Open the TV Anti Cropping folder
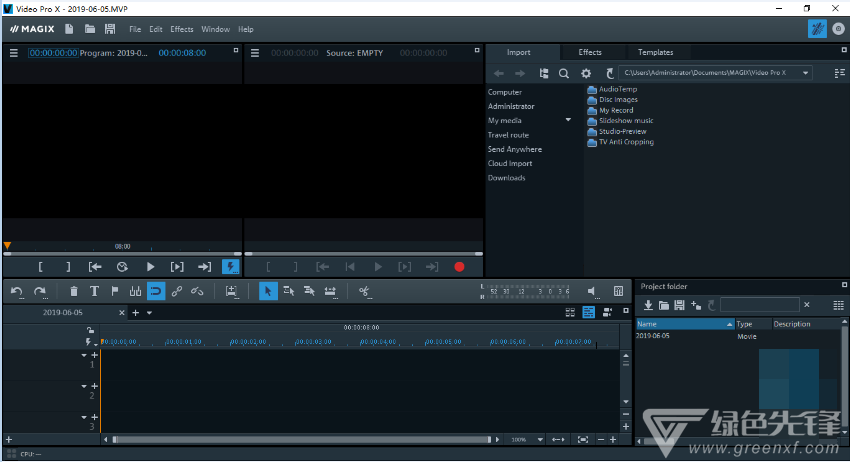The image size is (850, 462). pyautogui.click(x=621, y=142)
